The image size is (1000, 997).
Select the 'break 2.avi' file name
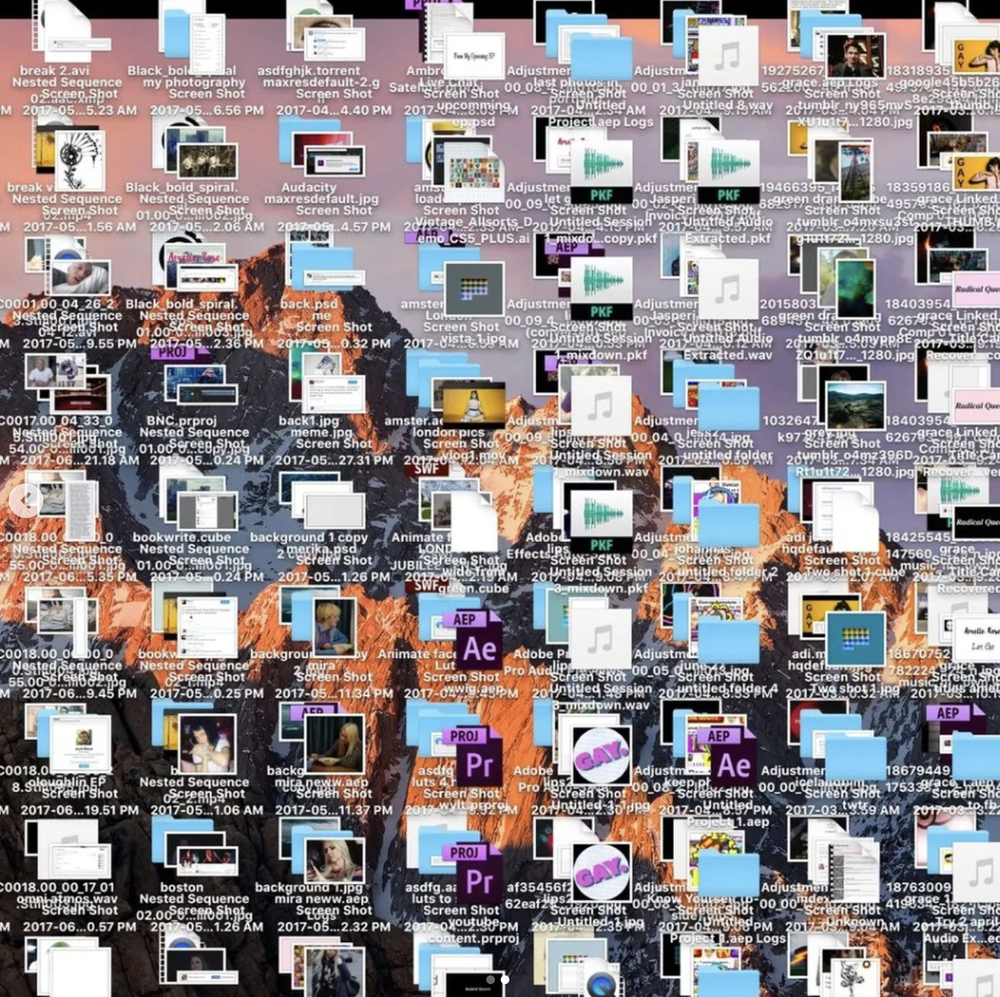pyautogui.click(x=55, y=71)
